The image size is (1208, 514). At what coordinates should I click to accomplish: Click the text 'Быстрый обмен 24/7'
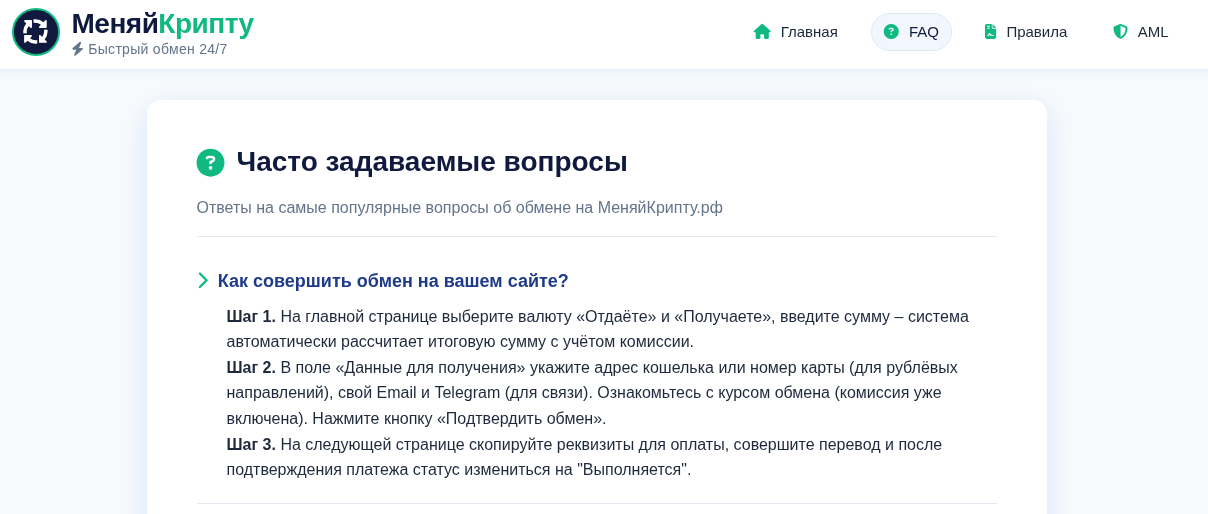click(x=158, y=49)
